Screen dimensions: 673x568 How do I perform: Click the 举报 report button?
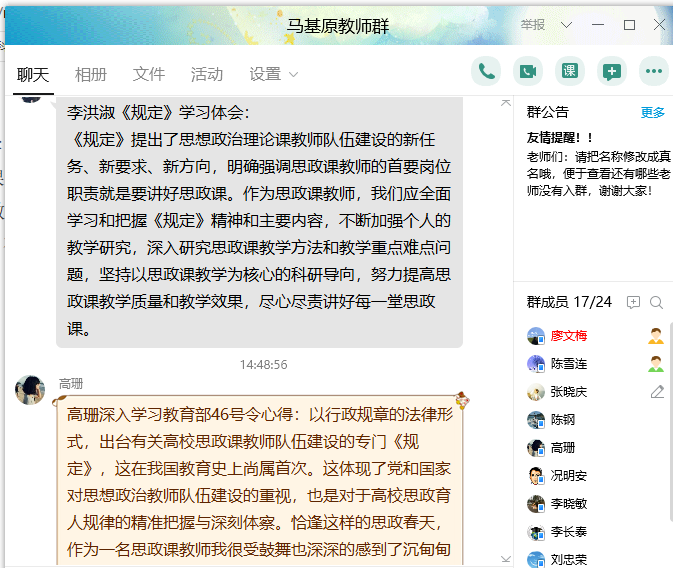(533, 25)
